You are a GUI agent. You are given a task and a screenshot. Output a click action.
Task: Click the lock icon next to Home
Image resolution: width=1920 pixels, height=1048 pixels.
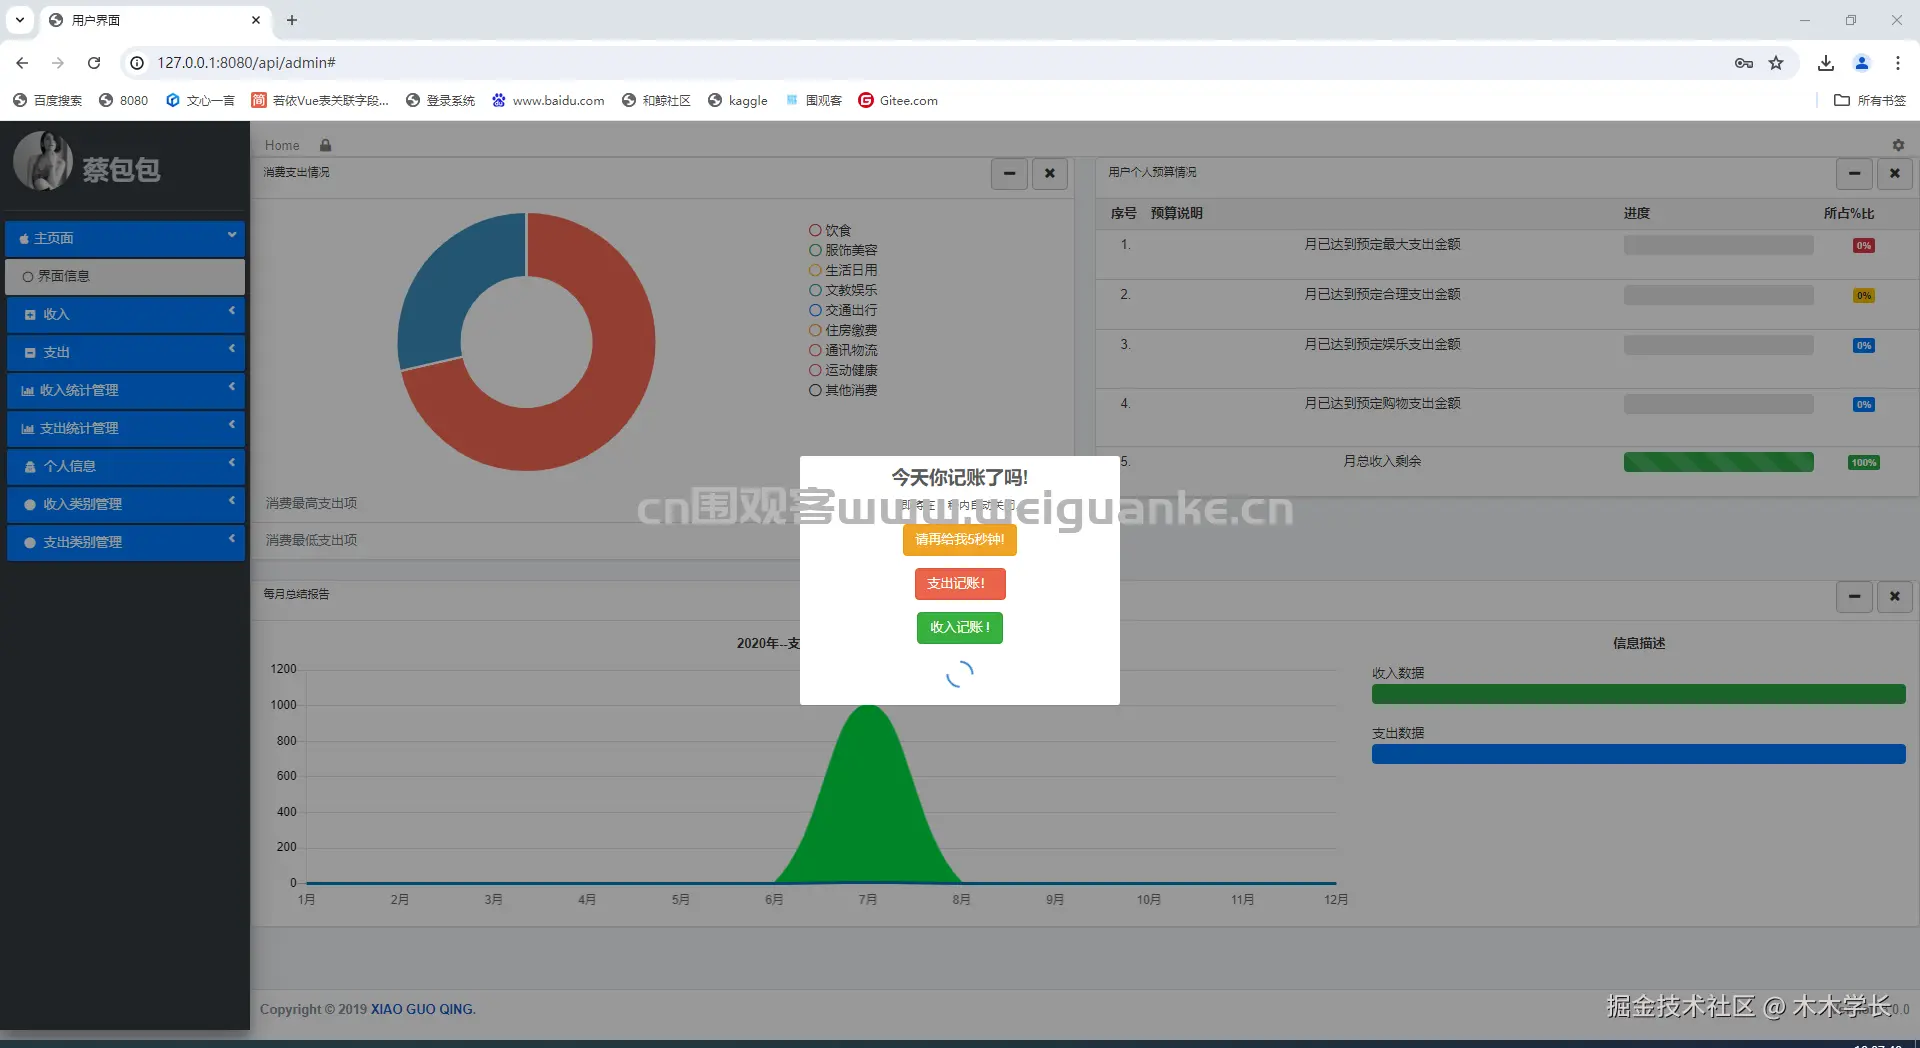click(x=325, y=145)
